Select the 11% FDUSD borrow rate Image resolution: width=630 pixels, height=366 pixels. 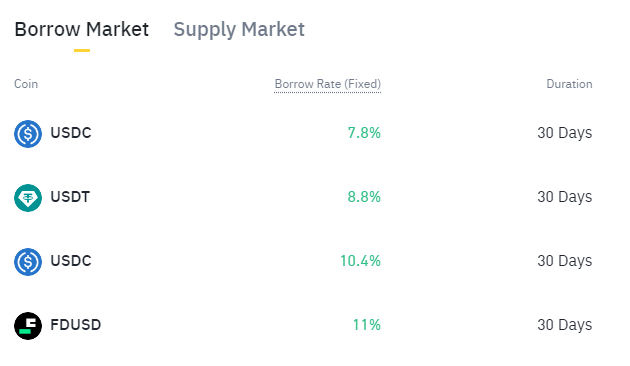pos(366,325)
